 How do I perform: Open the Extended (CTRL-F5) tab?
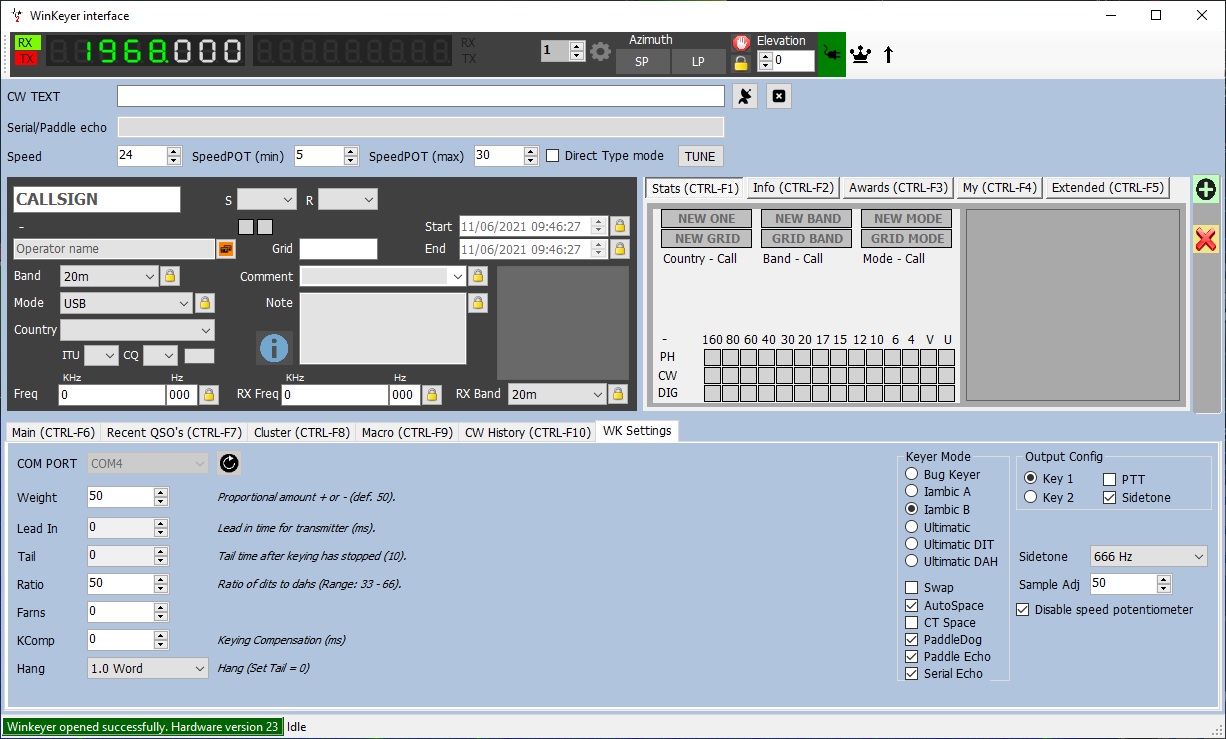(1108, 187)
